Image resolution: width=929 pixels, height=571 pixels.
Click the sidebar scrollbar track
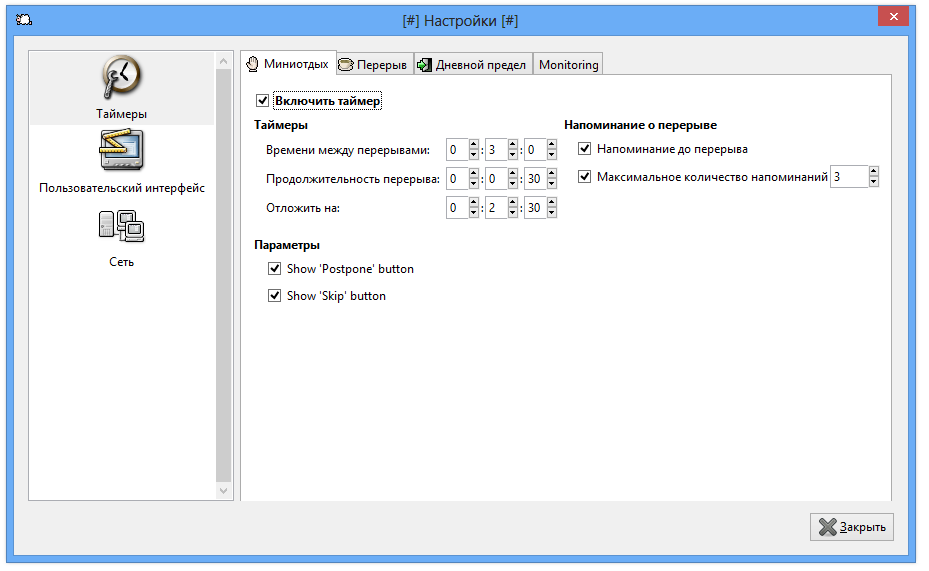(x=223, y=275)
